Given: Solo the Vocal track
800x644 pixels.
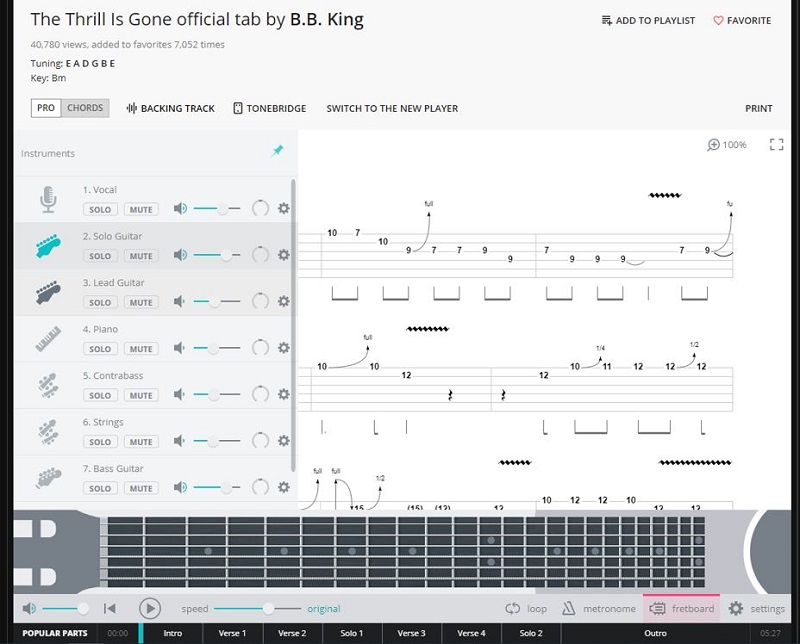Looking at the screenshot, I should [100, 209].
